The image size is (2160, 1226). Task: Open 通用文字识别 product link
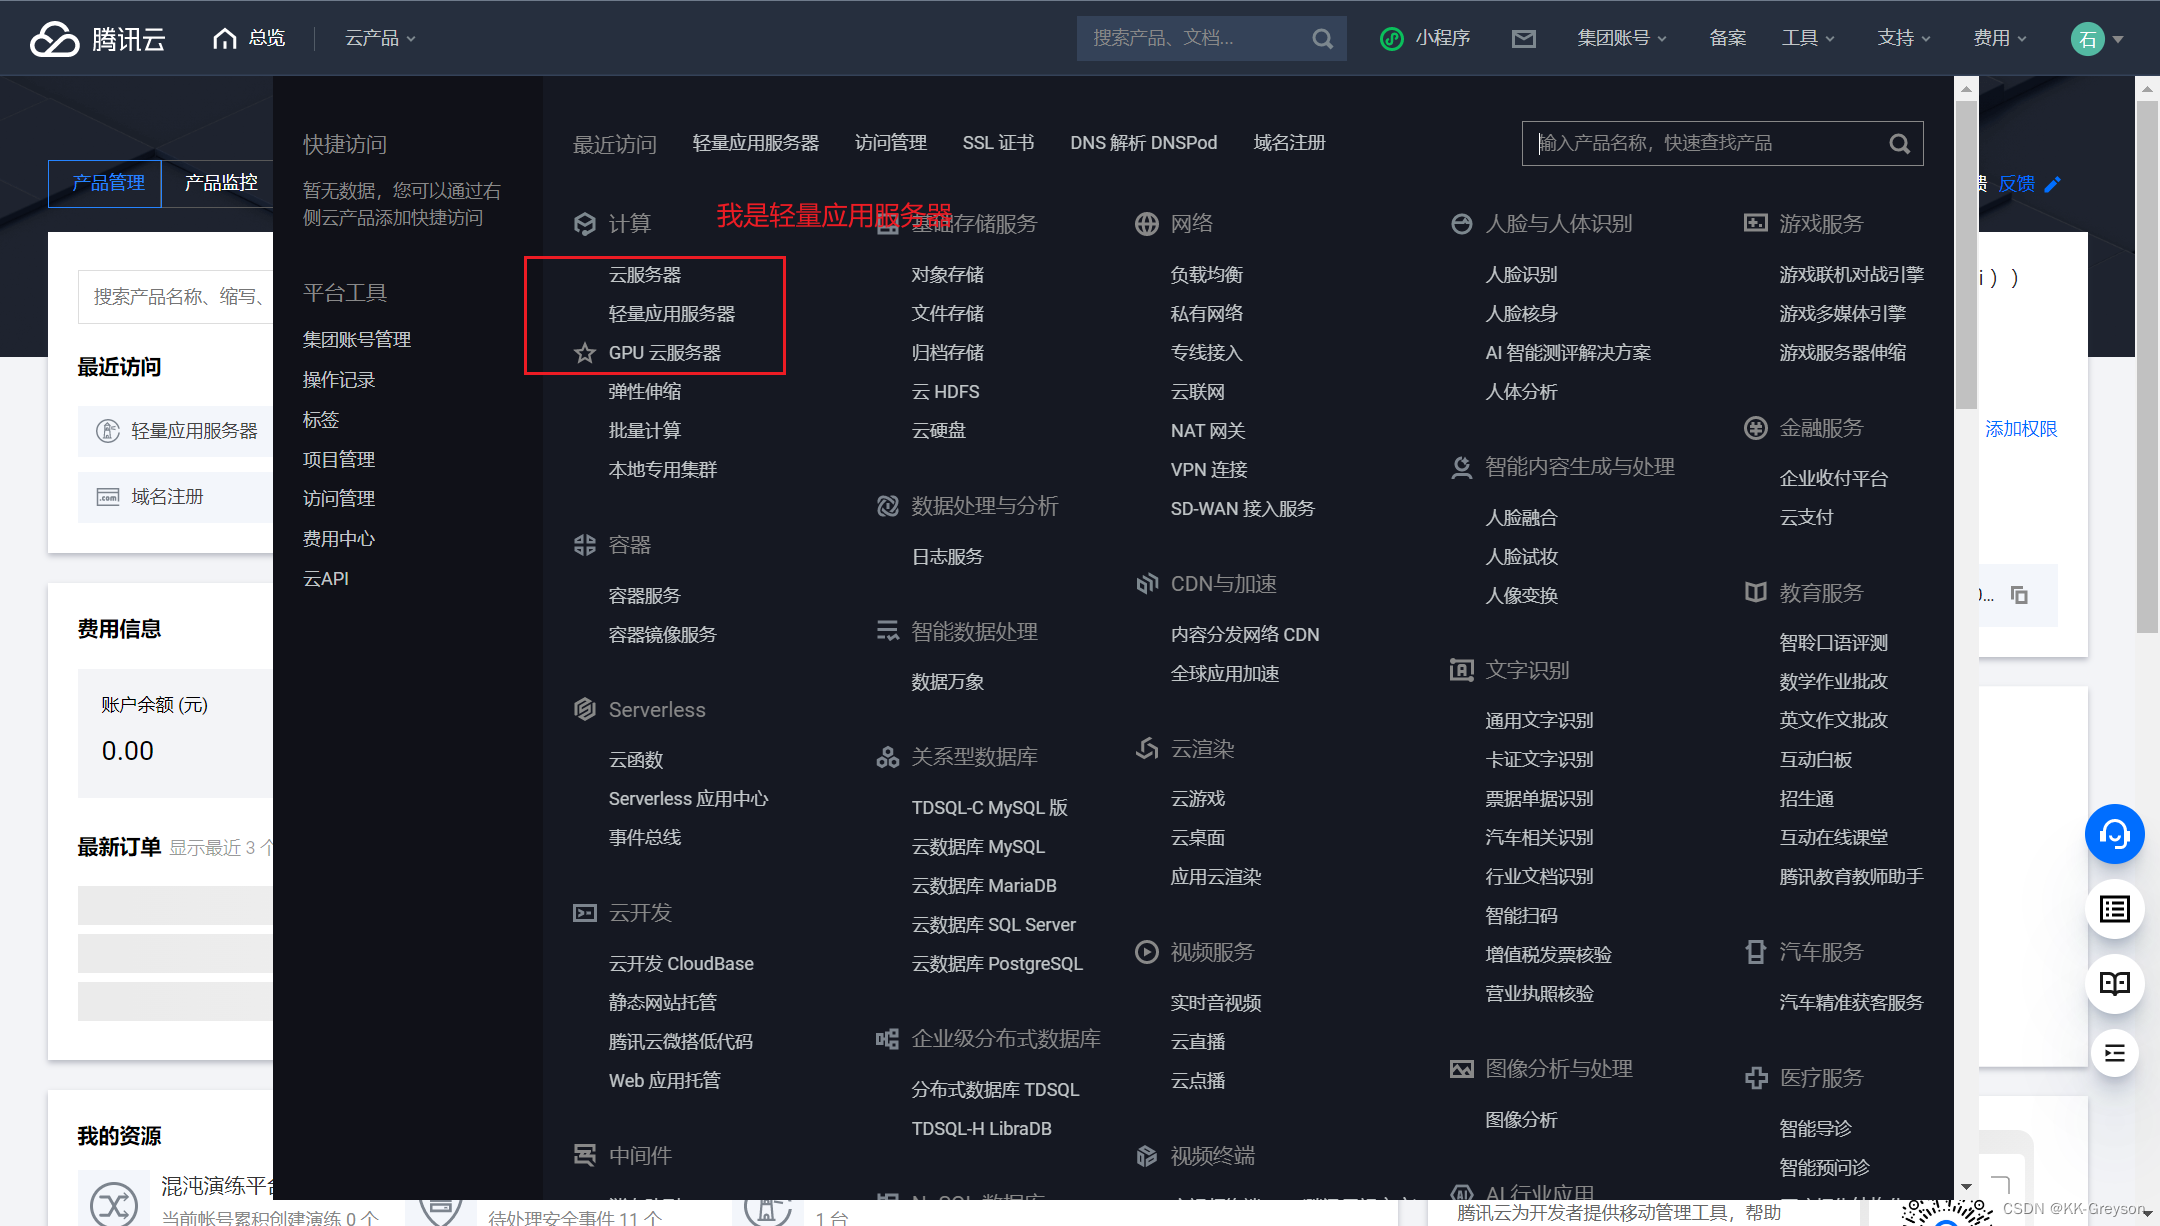coord(1539,720)
